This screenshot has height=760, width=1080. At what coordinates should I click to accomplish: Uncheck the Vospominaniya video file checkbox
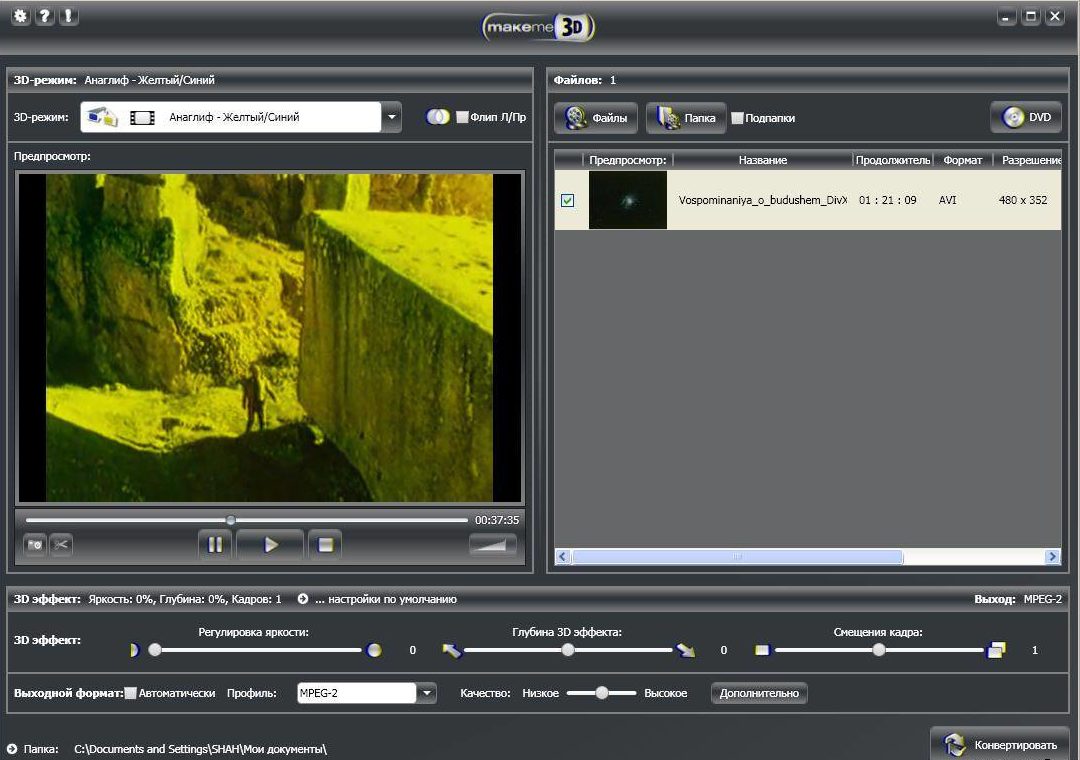pyautogui.click(x=567, y=200)
